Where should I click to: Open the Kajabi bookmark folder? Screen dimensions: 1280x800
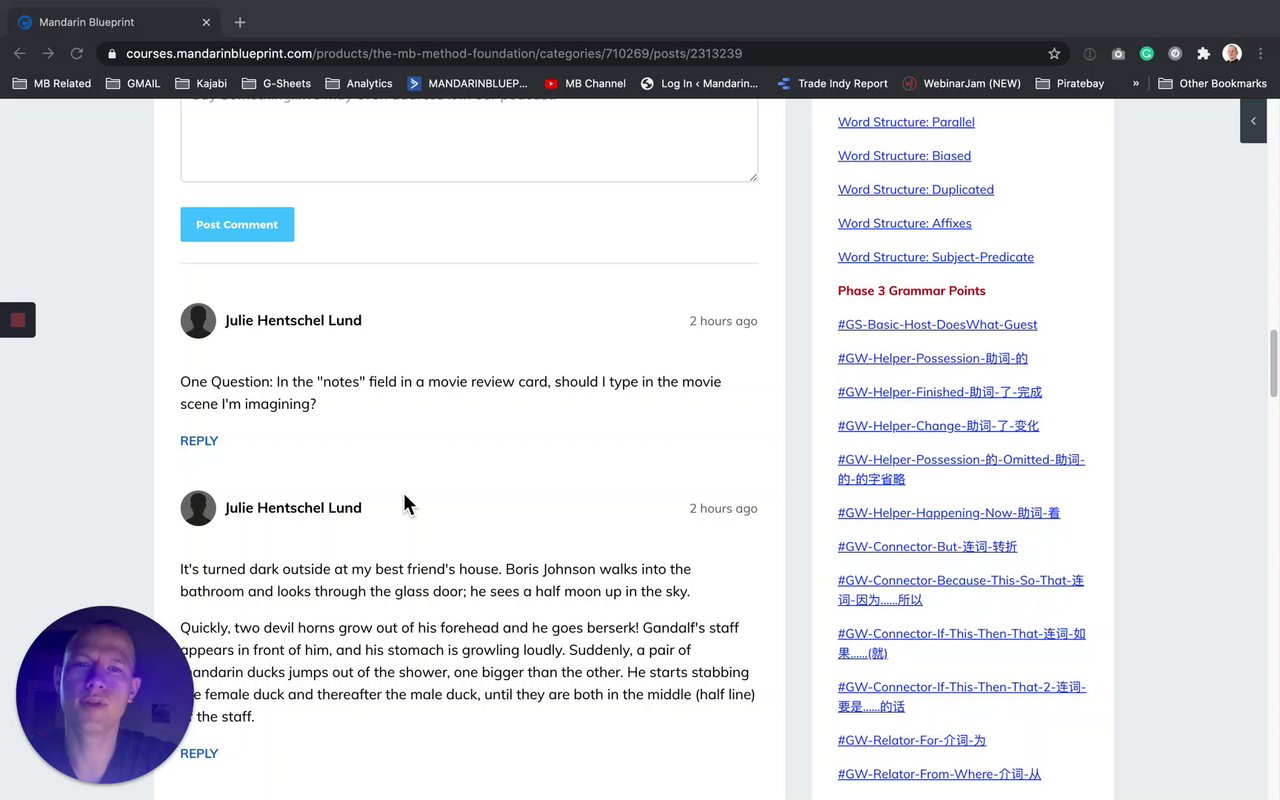click(x=201, y=83)
